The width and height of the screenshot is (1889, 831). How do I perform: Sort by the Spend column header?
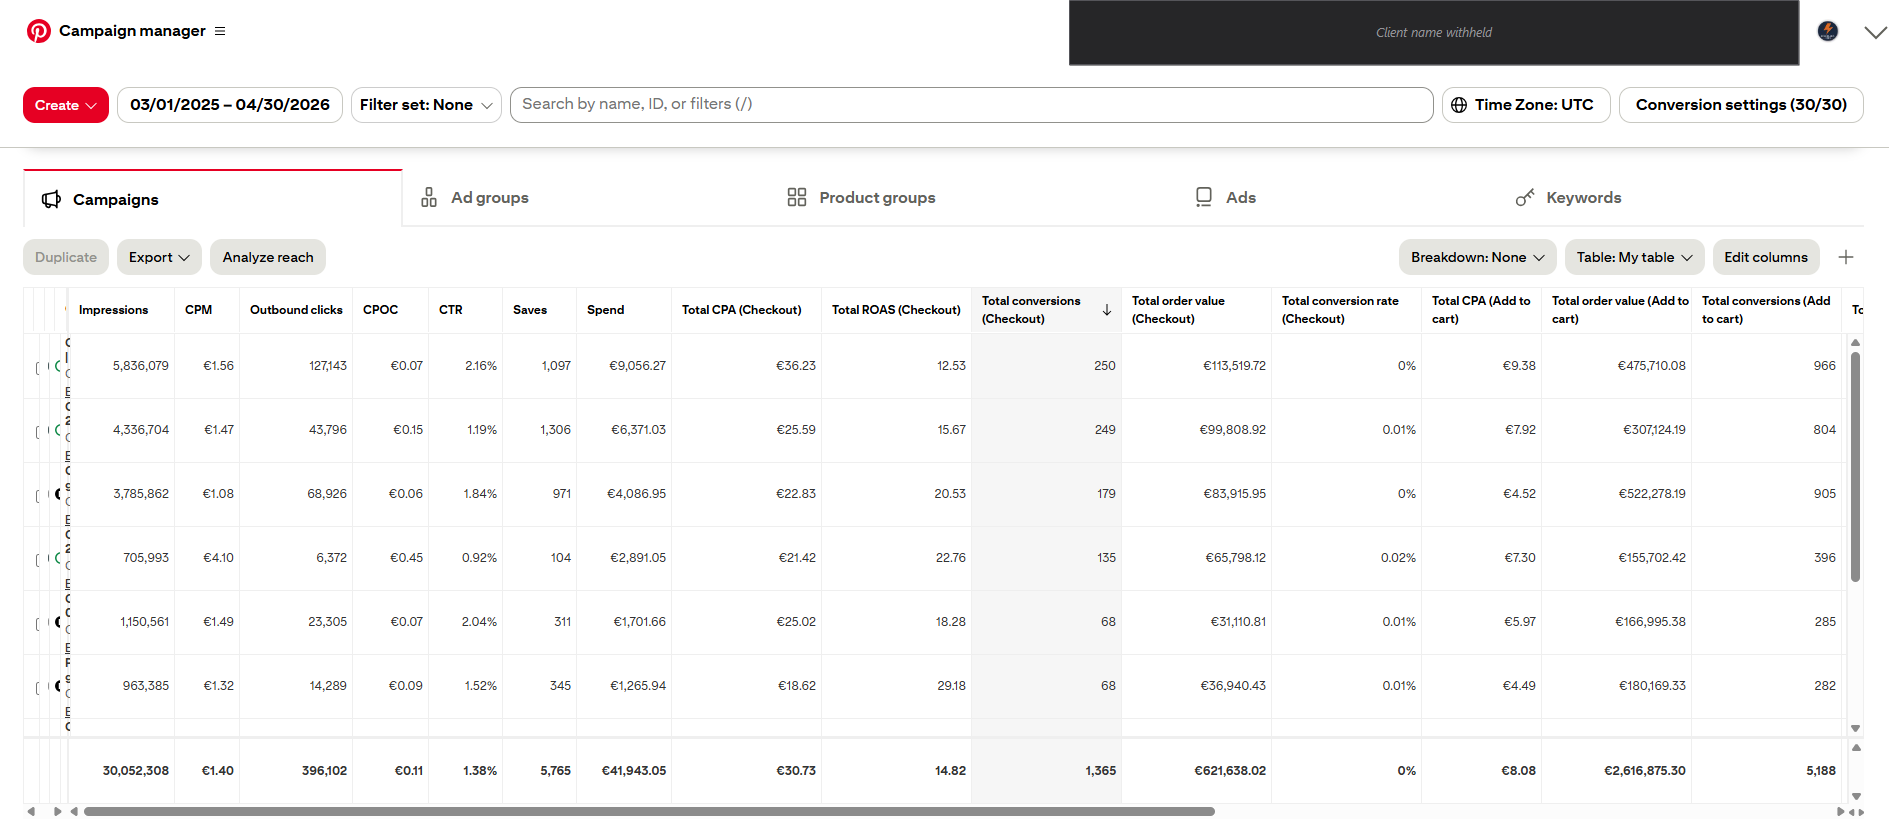tap(605, 310)
